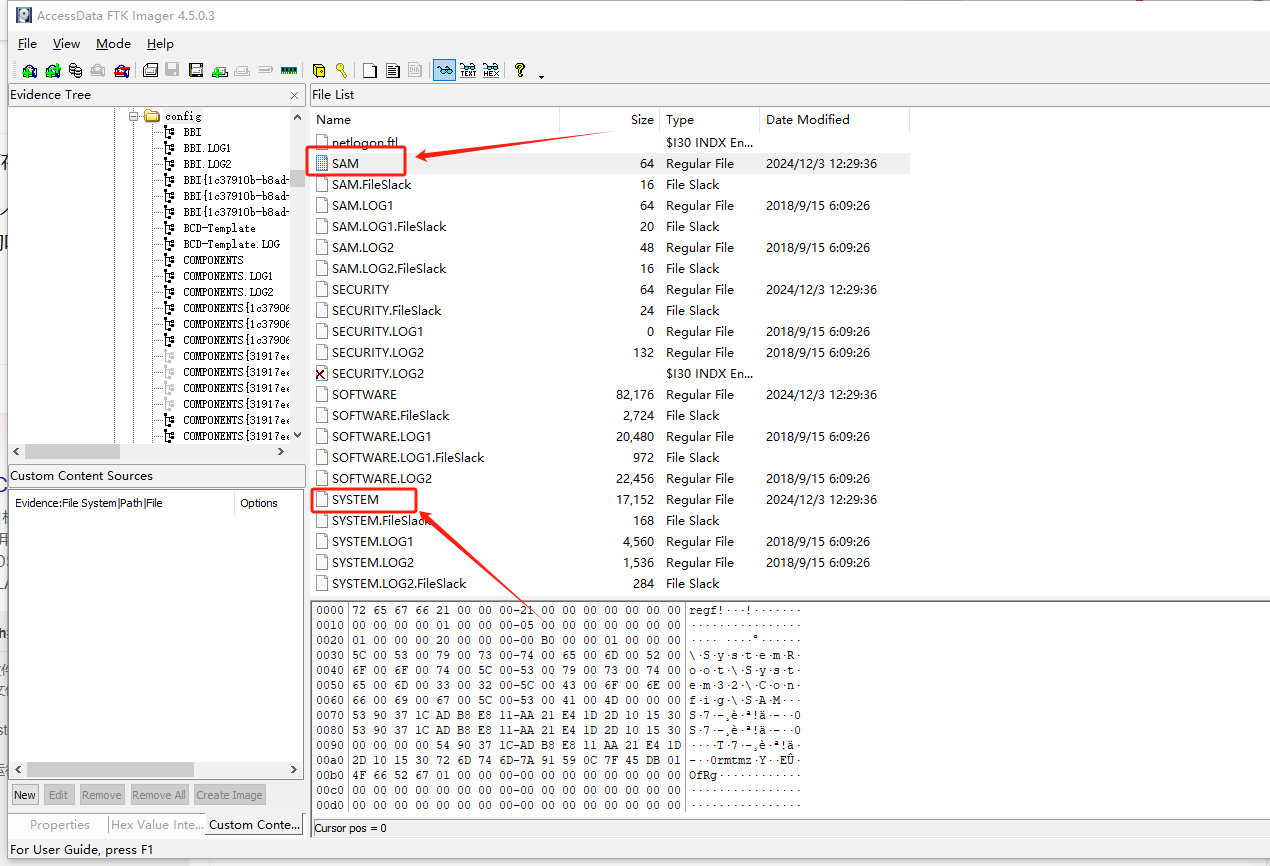Open the Help menu
This screenshot has height=866, width=1270.
[160, 44]
